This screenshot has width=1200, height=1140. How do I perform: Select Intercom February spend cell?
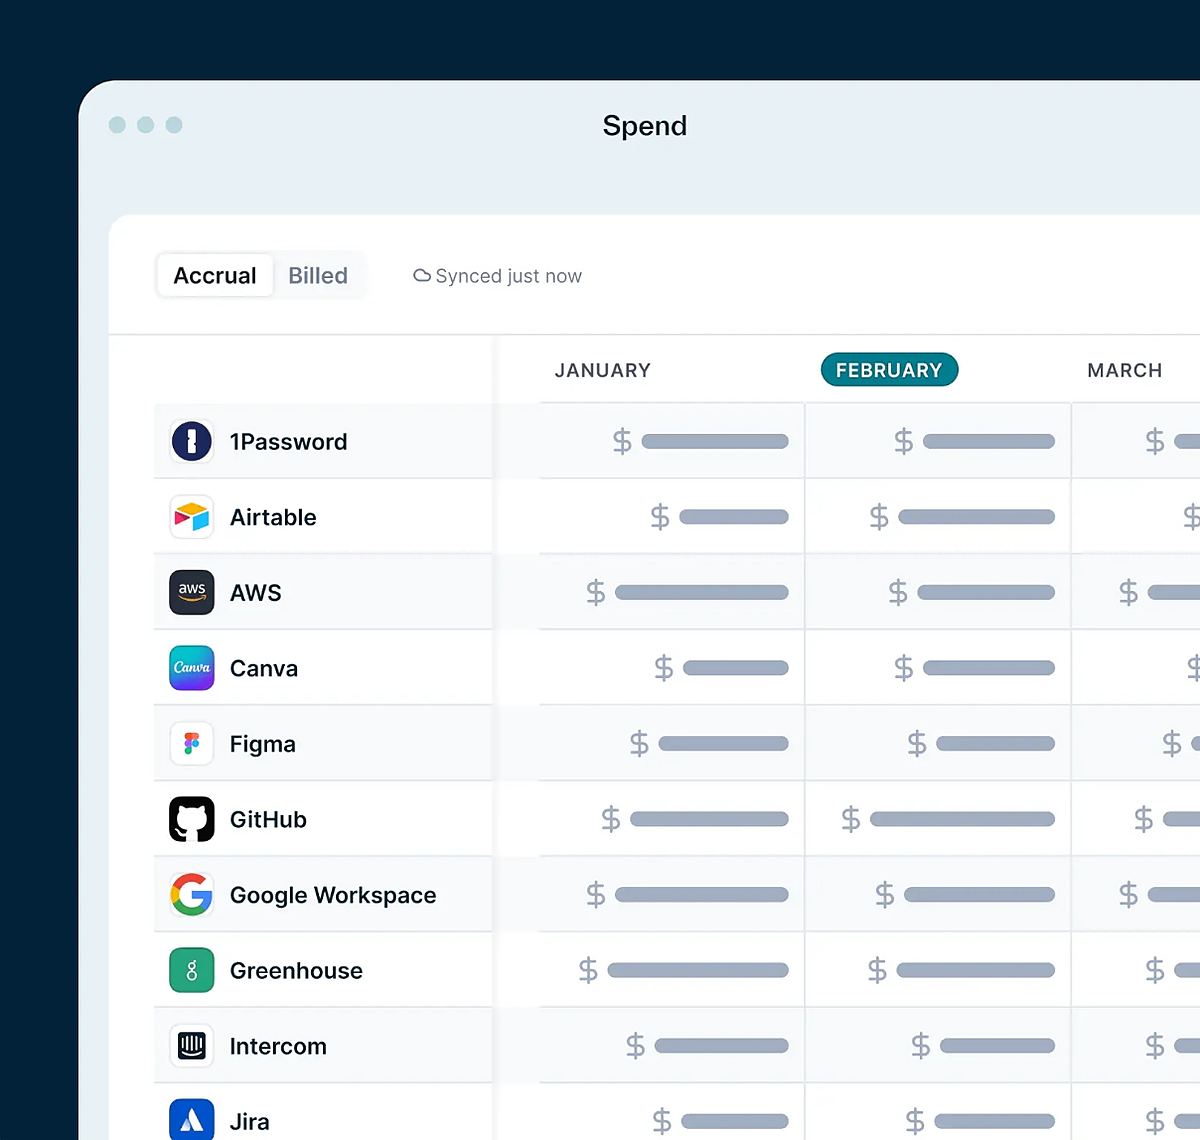[938, 1046]
